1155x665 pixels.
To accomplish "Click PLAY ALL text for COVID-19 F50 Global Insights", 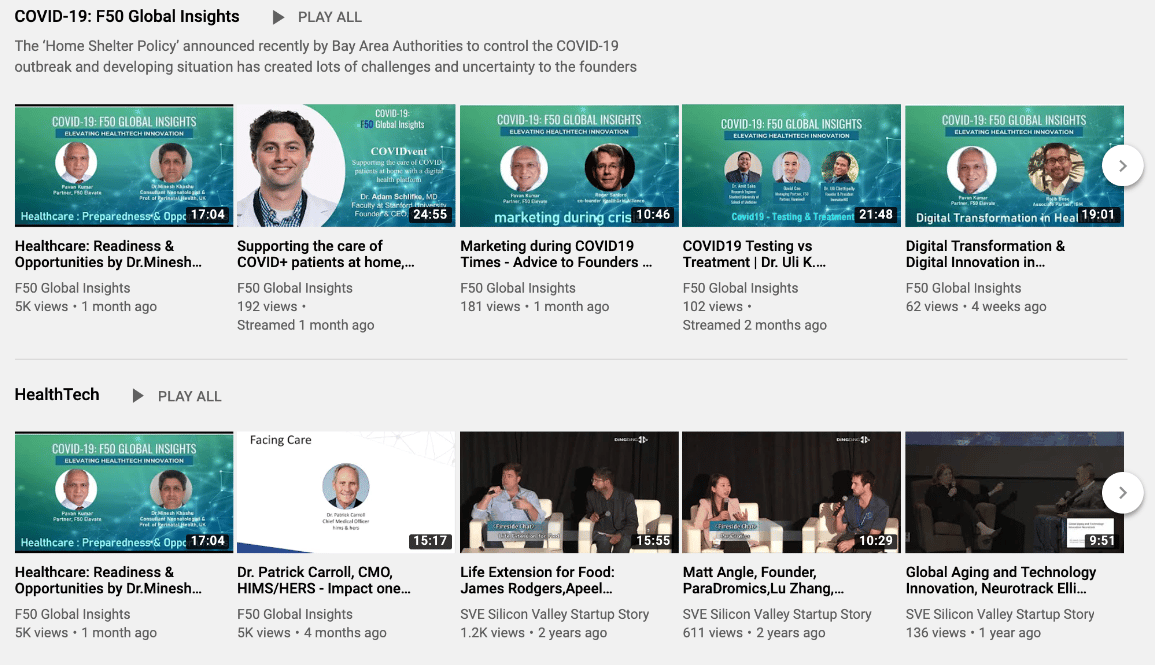I will (x=329, y=17).
